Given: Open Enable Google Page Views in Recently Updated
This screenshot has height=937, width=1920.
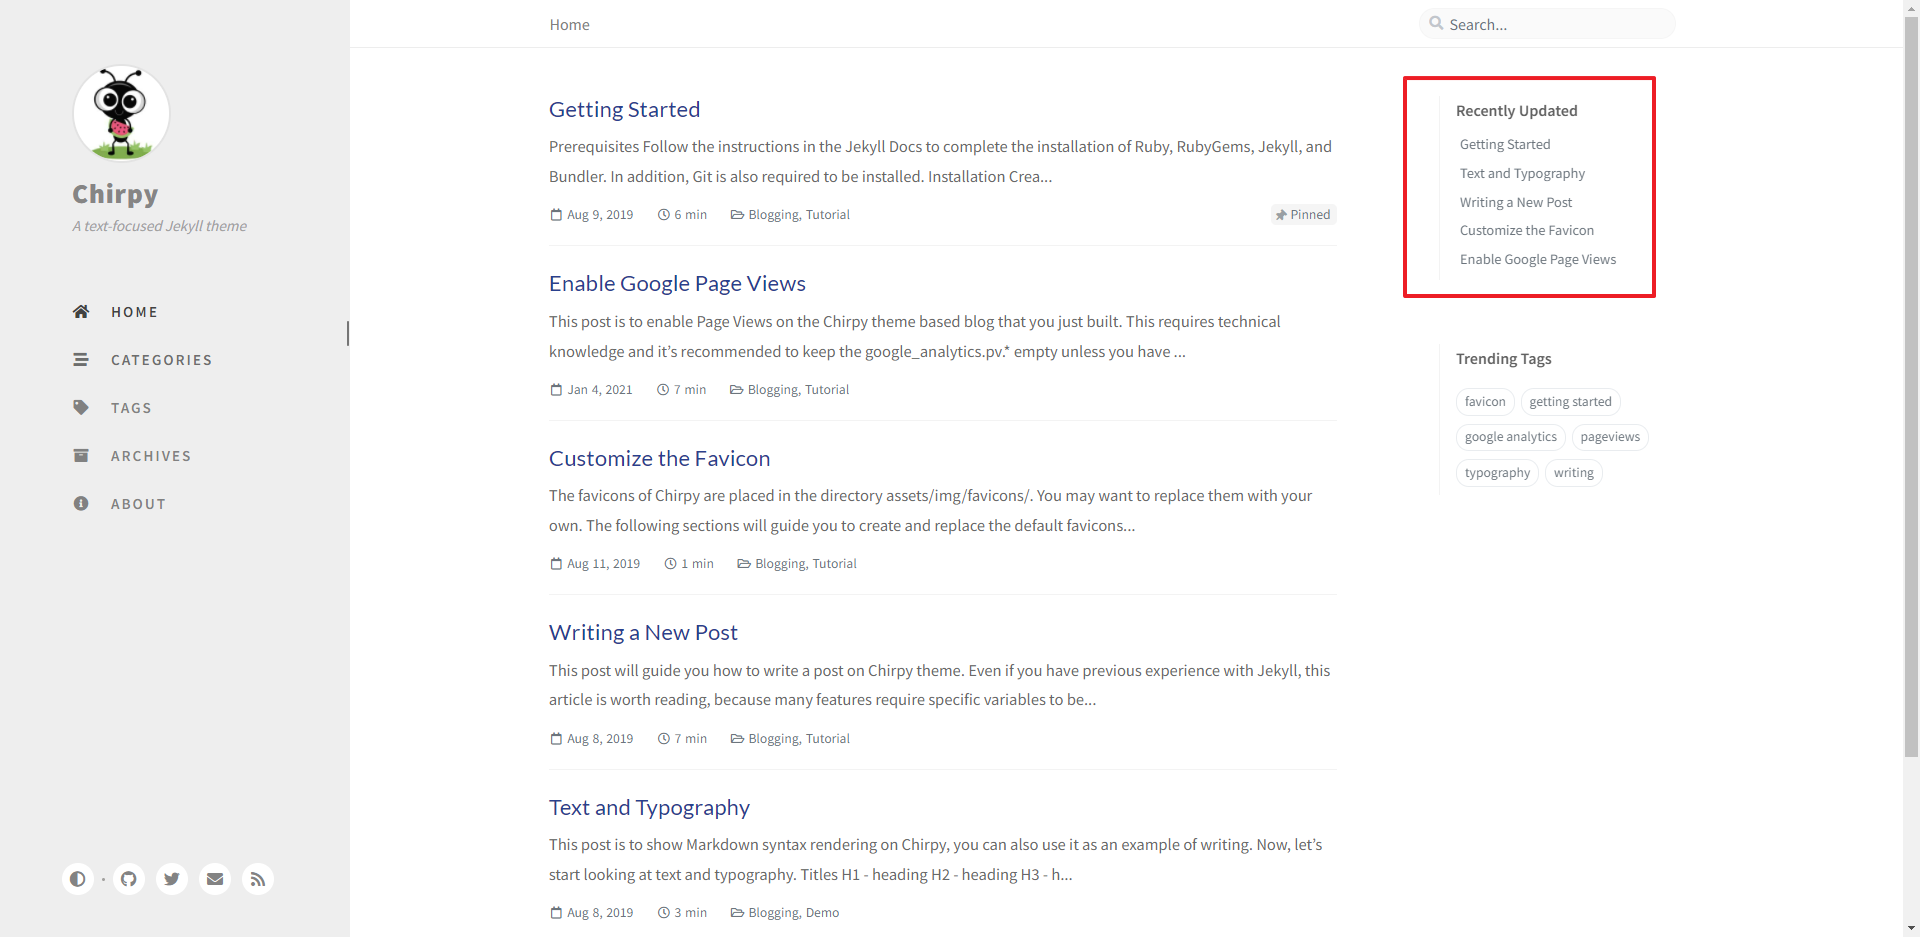Looking at the screenshot, I should [1538, 259].
